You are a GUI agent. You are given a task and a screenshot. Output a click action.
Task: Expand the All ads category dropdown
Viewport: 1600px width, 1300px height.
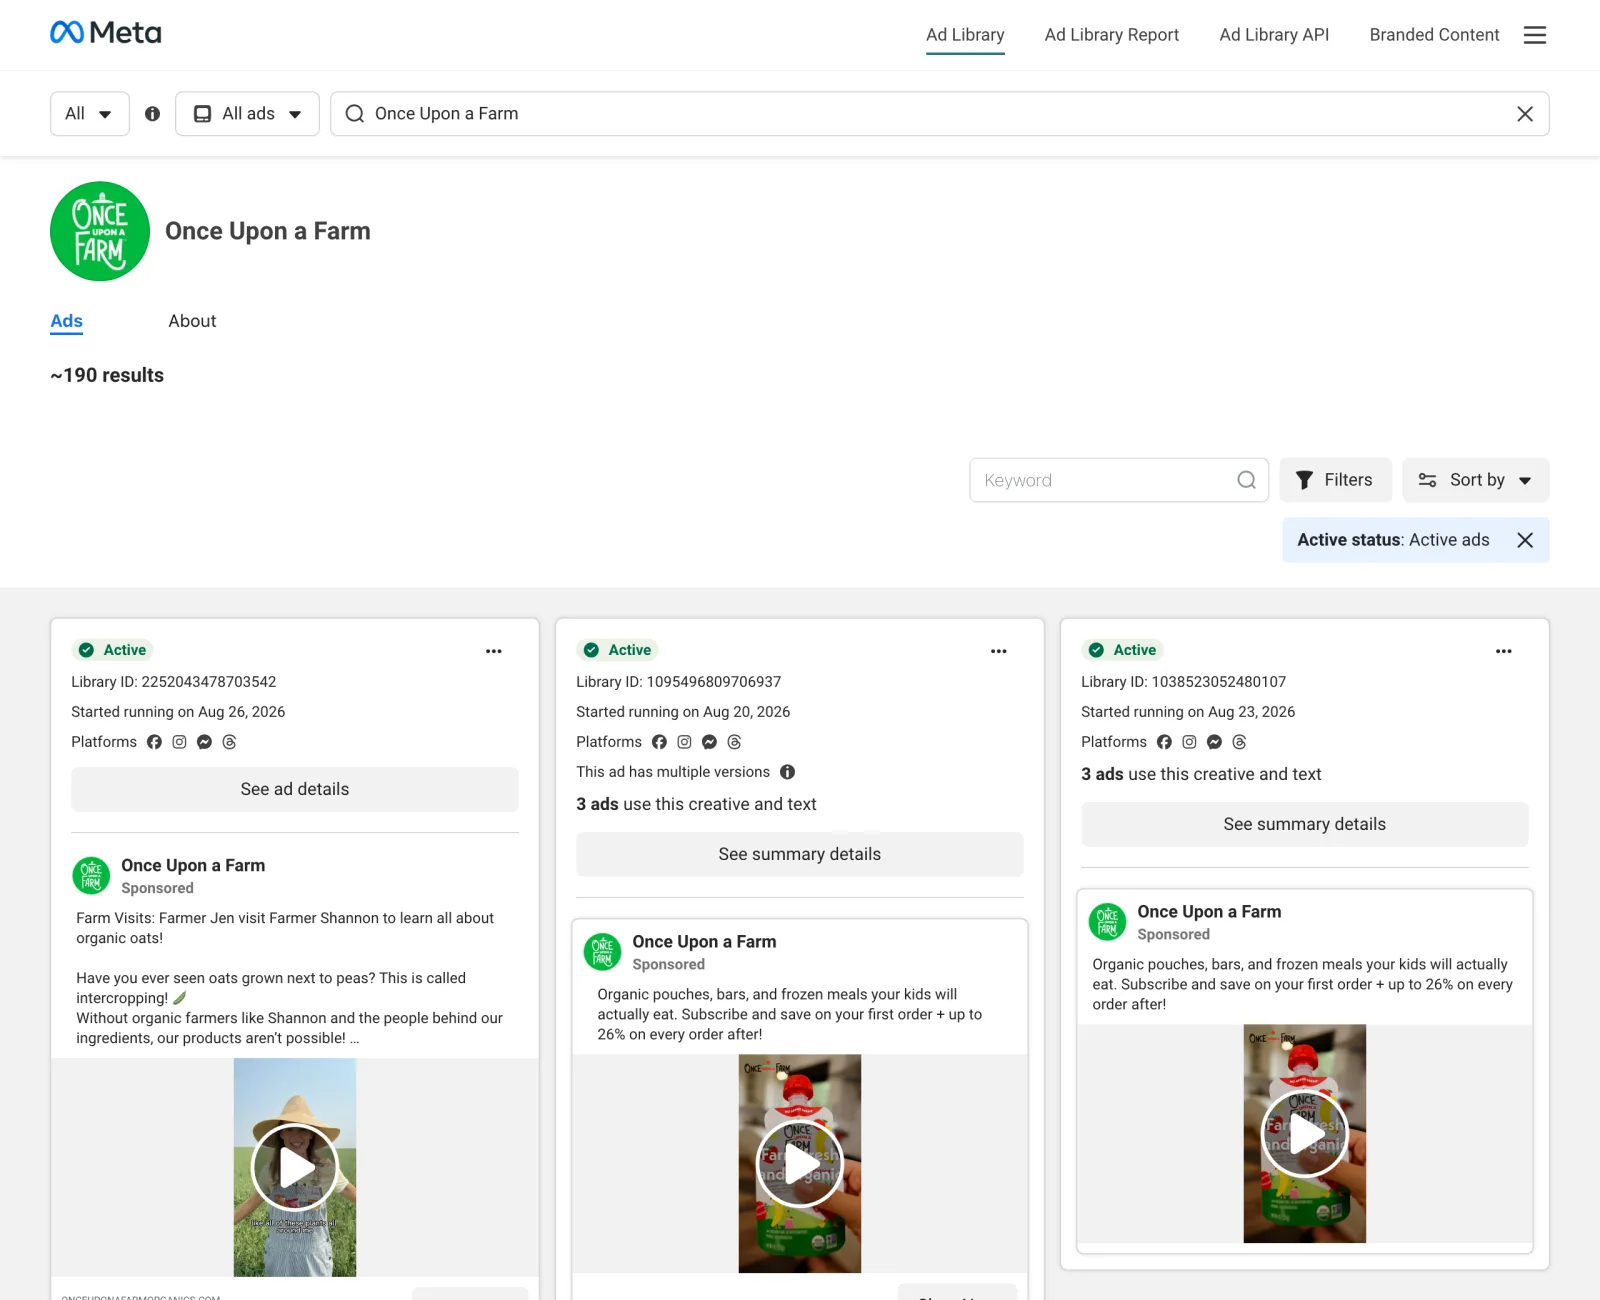click(247, 114)
